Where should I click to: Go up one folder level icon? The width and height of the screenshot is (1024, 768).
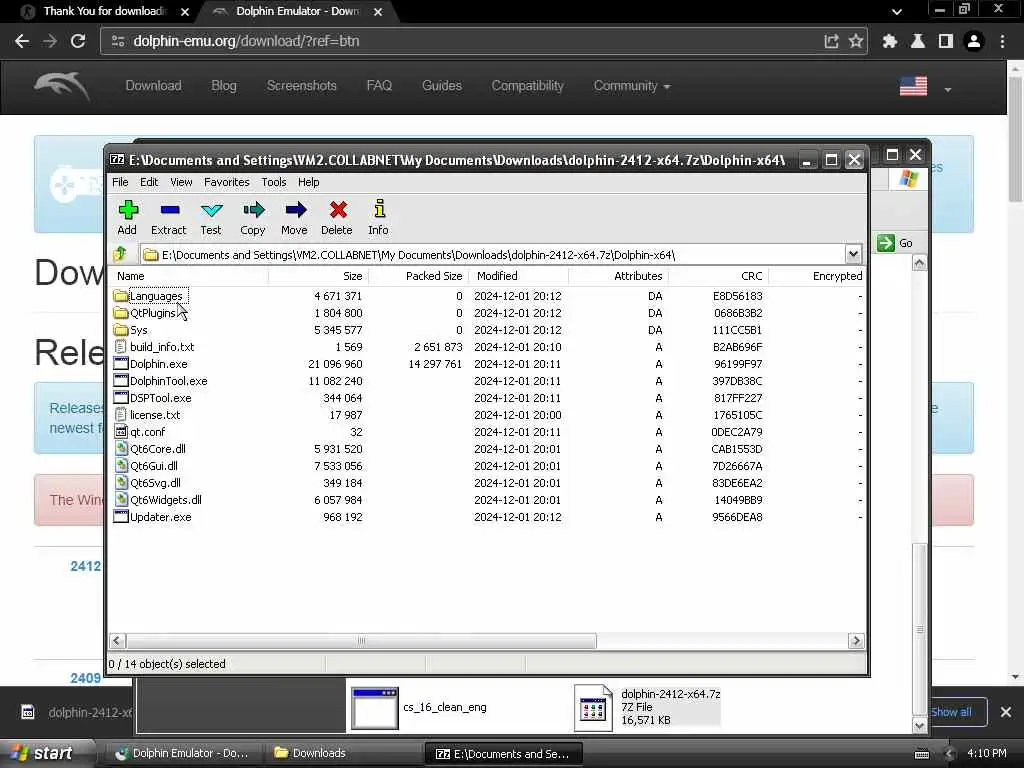click(x=120, y=254)
